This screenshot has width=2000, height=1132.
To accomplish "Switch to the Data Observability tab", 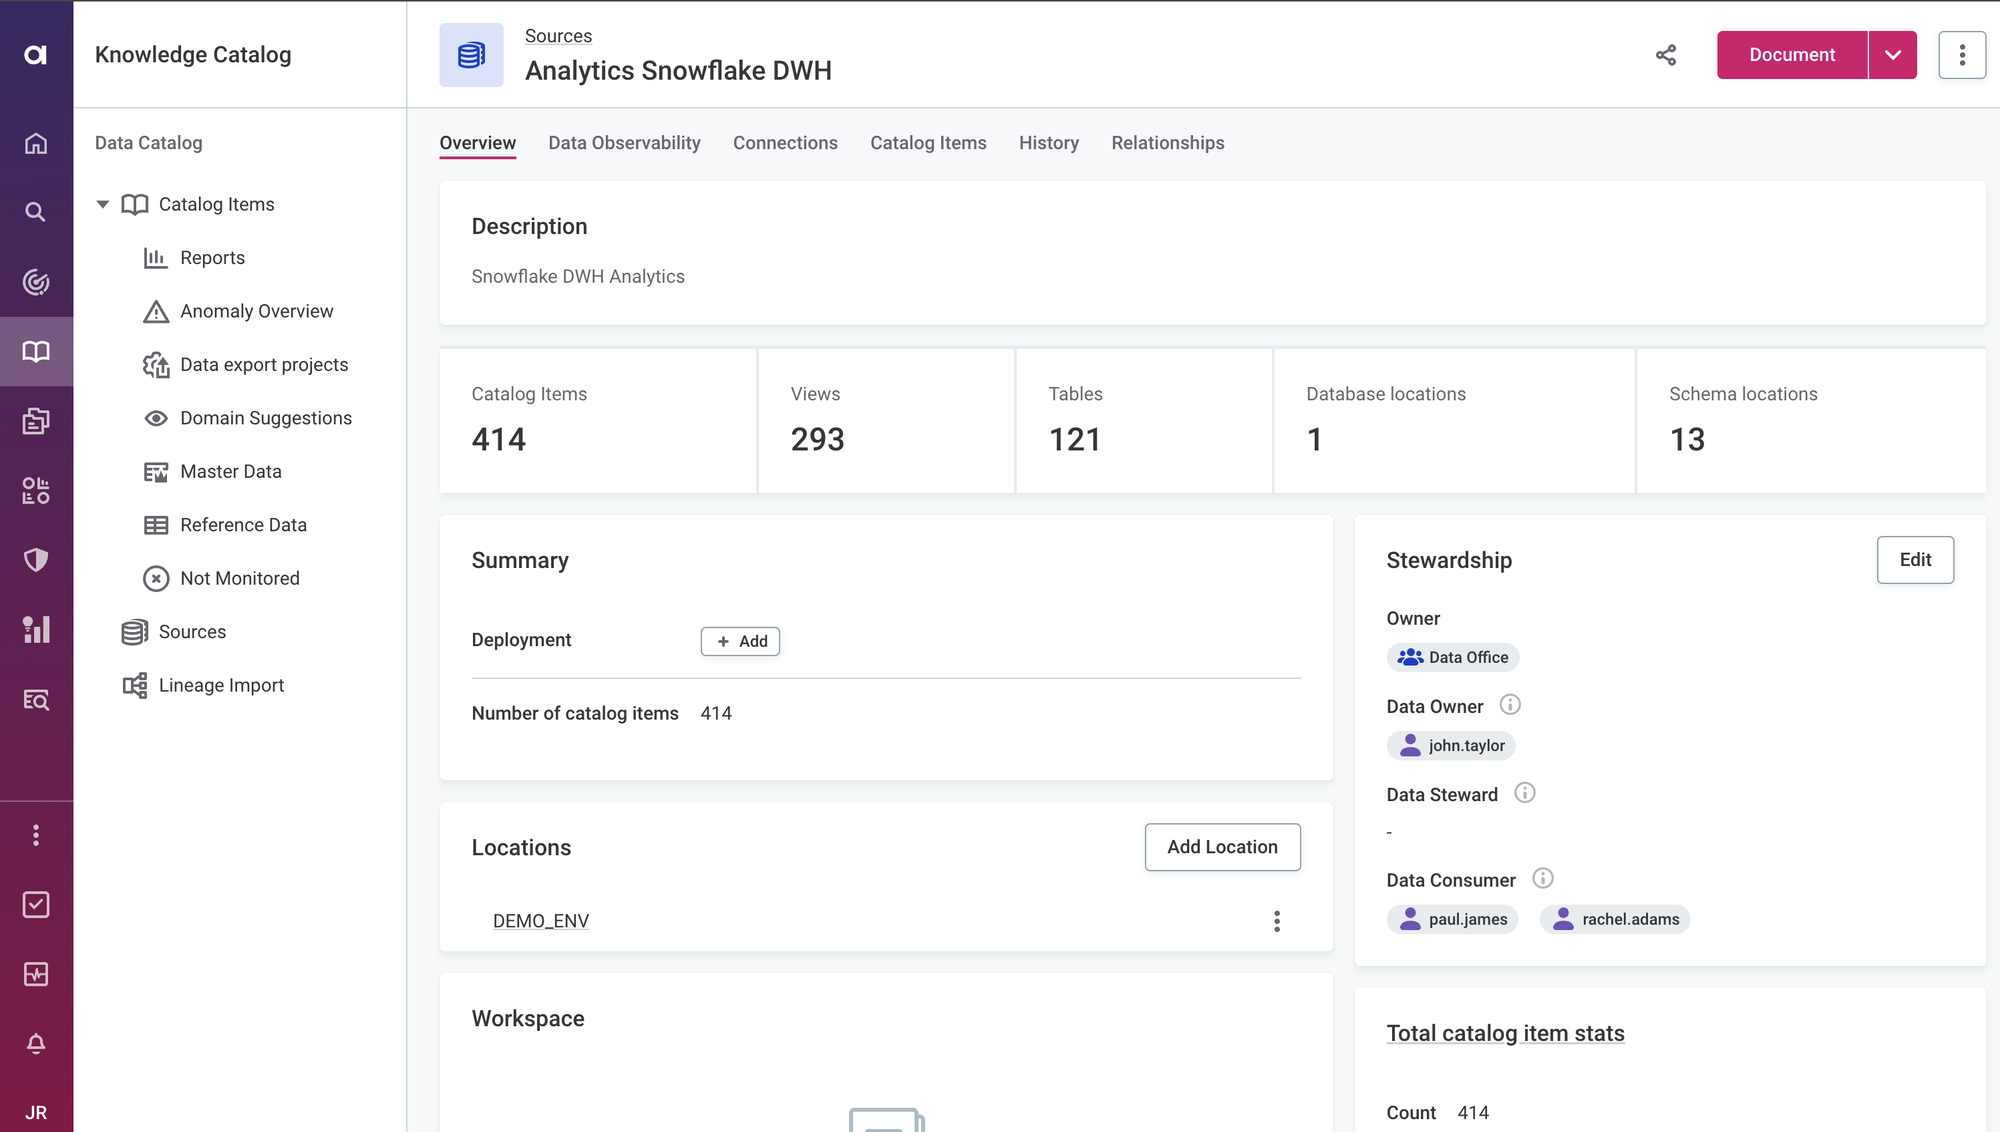I will click(624, 143).
